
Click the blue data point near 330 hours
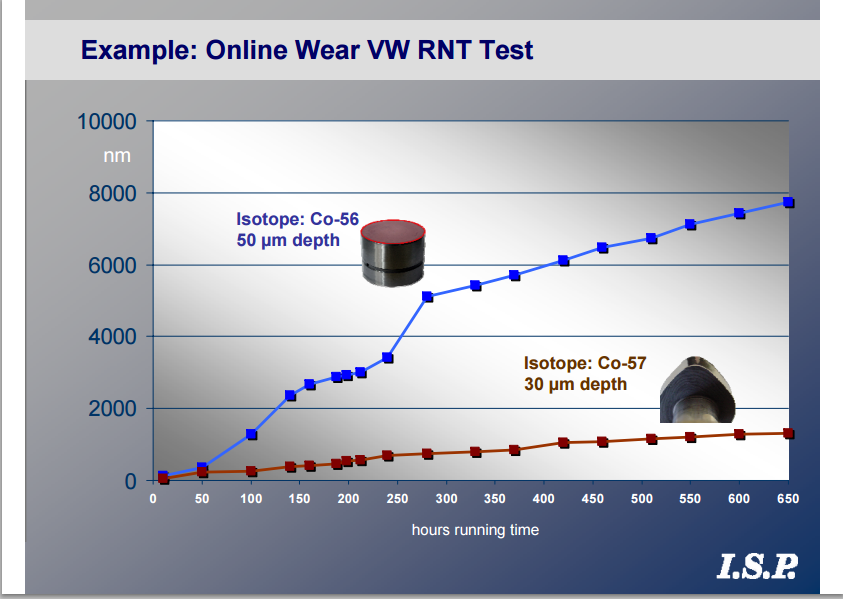pyautogui.click(x=476, y=286)
